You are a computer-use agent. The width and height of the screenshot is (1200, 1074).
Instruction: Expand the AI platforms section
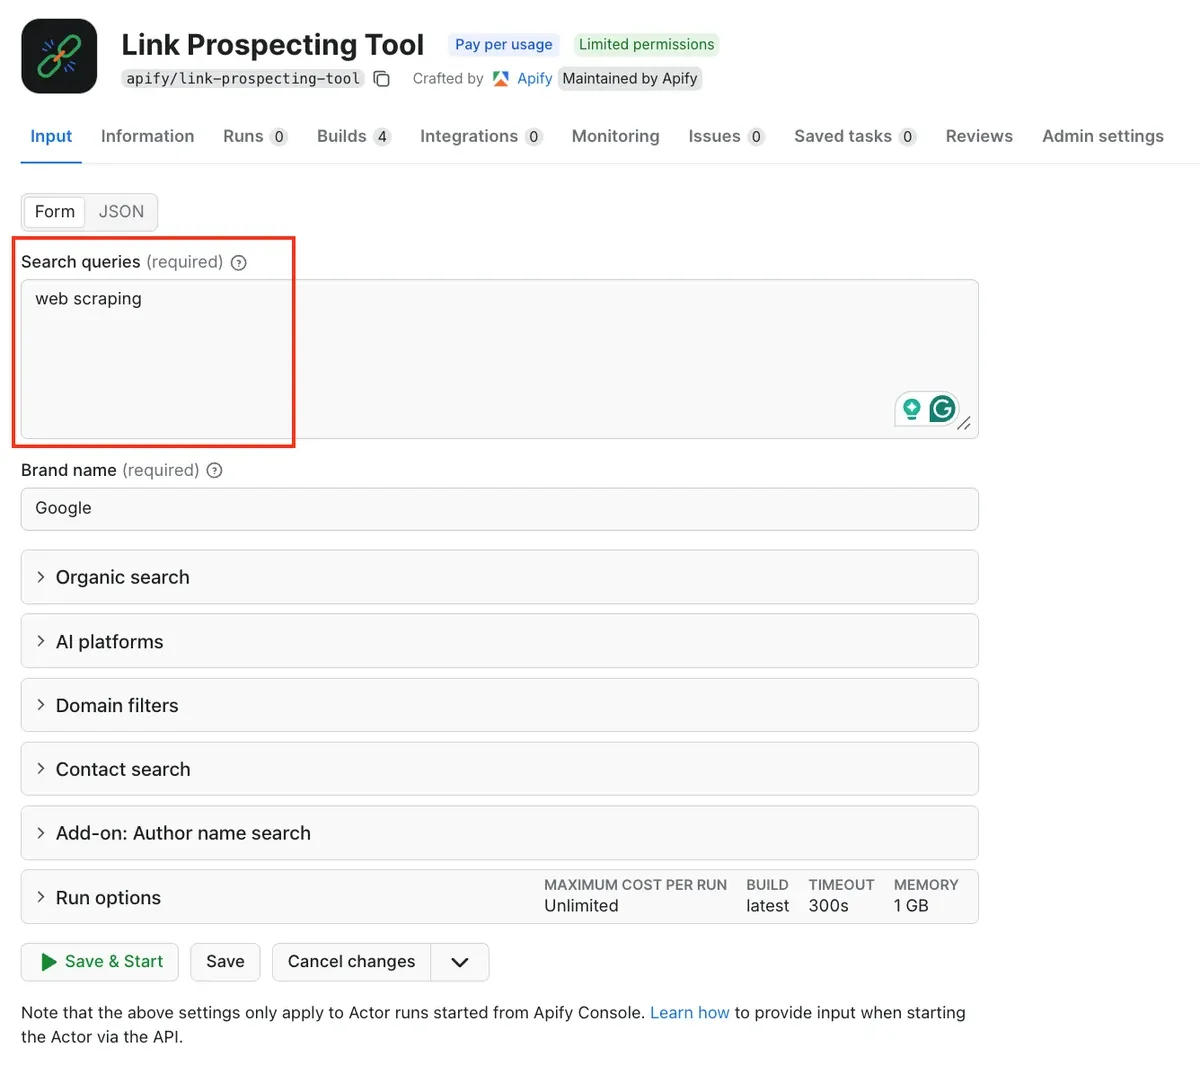[499, 641]
